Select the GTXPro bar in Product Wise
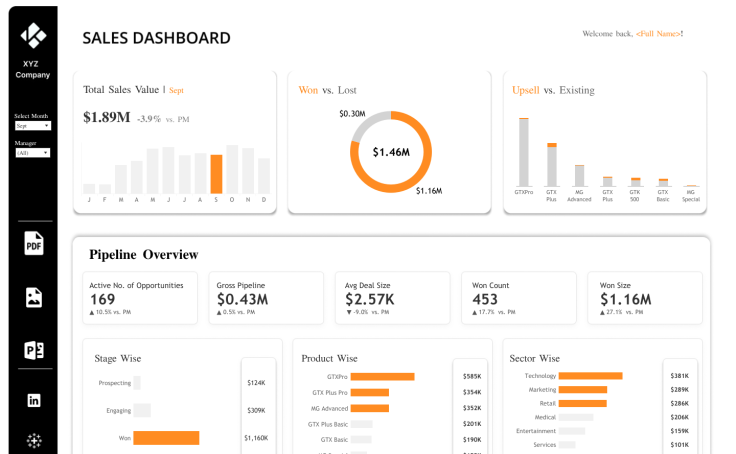The image size is (736, 454). (383, 377)
